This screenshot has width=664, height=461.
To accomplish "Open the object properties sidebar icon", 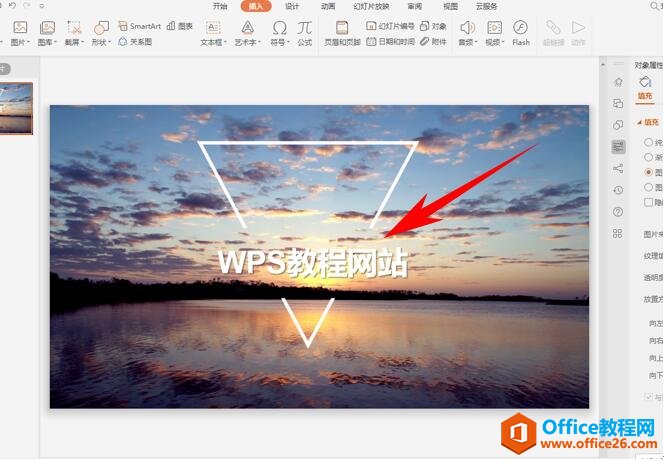I will [x=618, y=147].
